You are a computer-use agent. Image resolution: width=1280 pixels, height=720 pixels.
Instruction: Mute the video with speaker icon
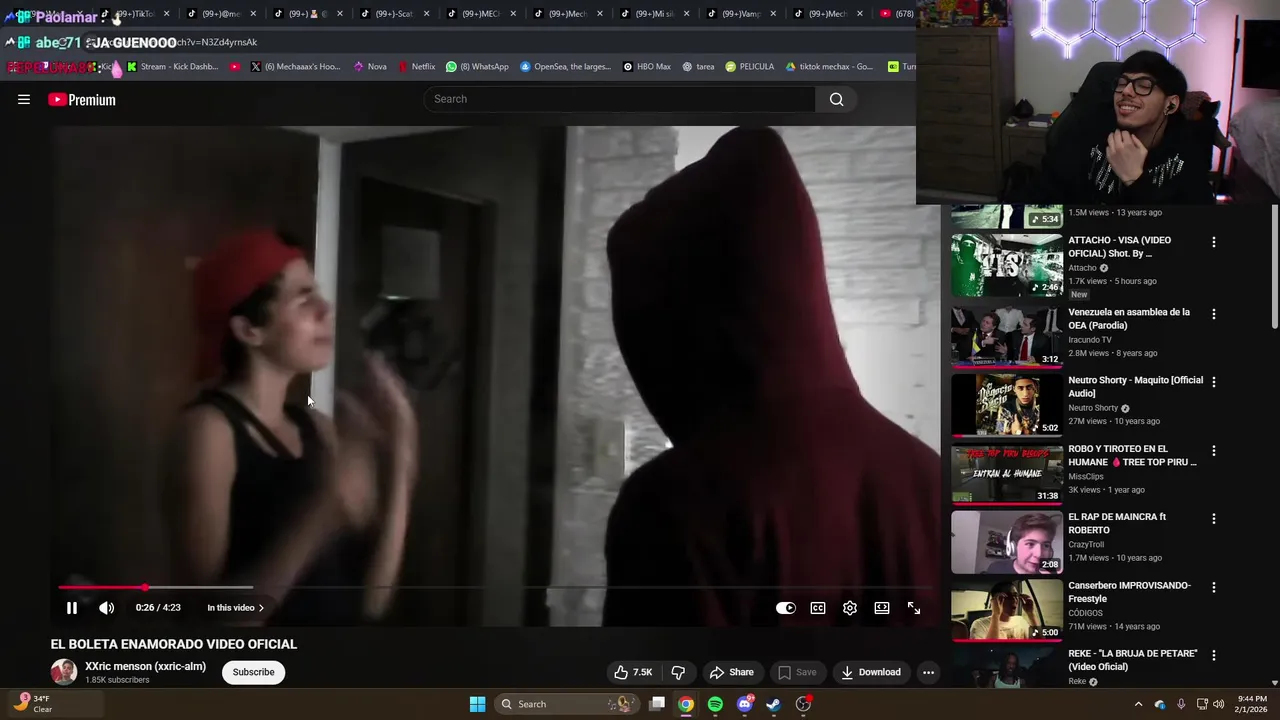107,608
